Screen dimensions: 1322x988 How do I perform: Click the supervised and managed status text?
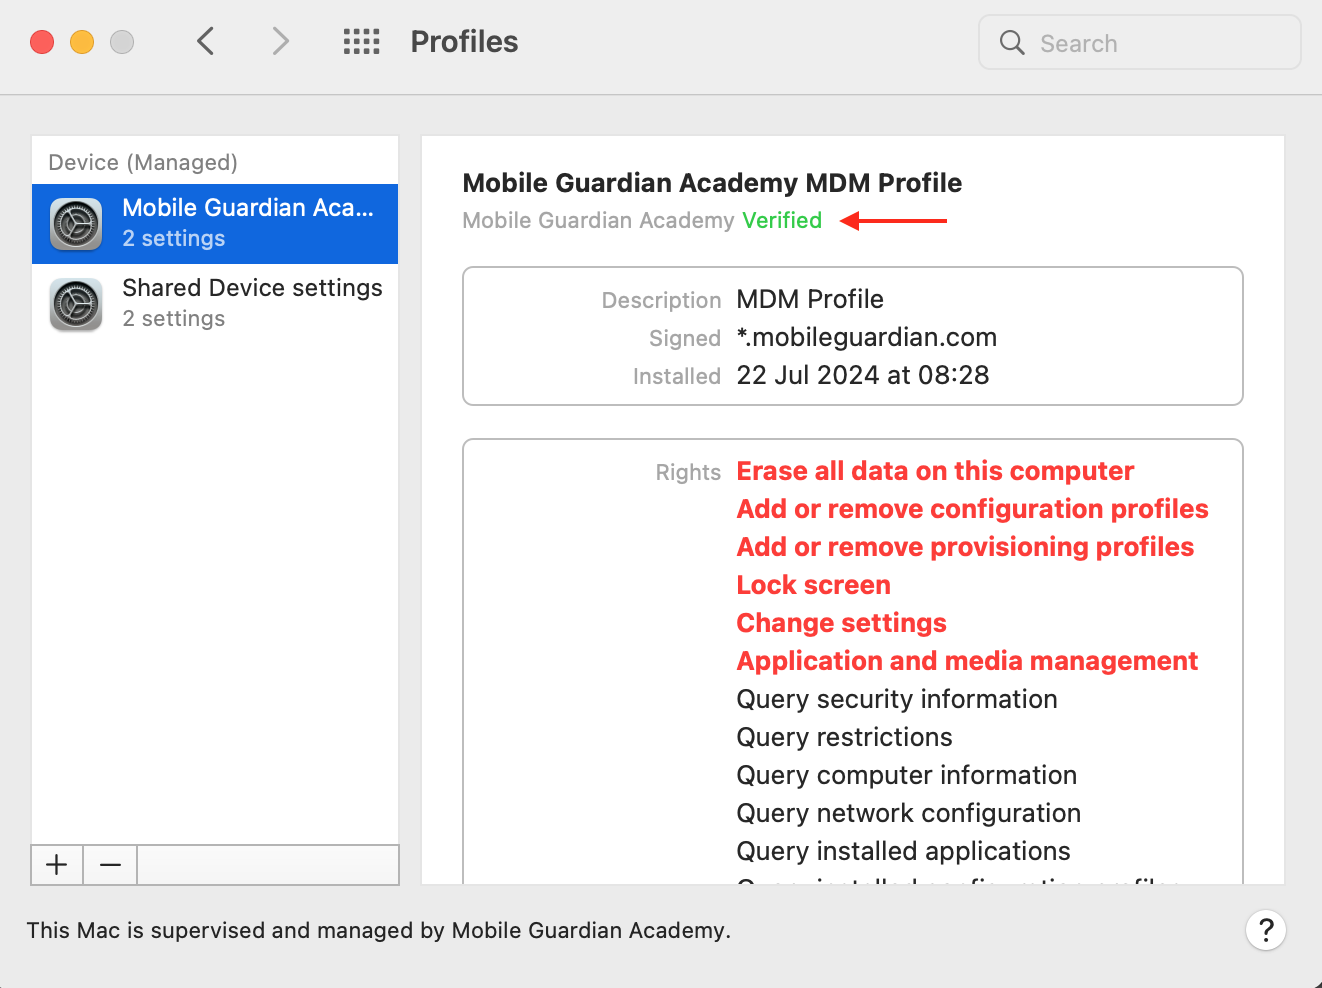[x=379, y=930]
